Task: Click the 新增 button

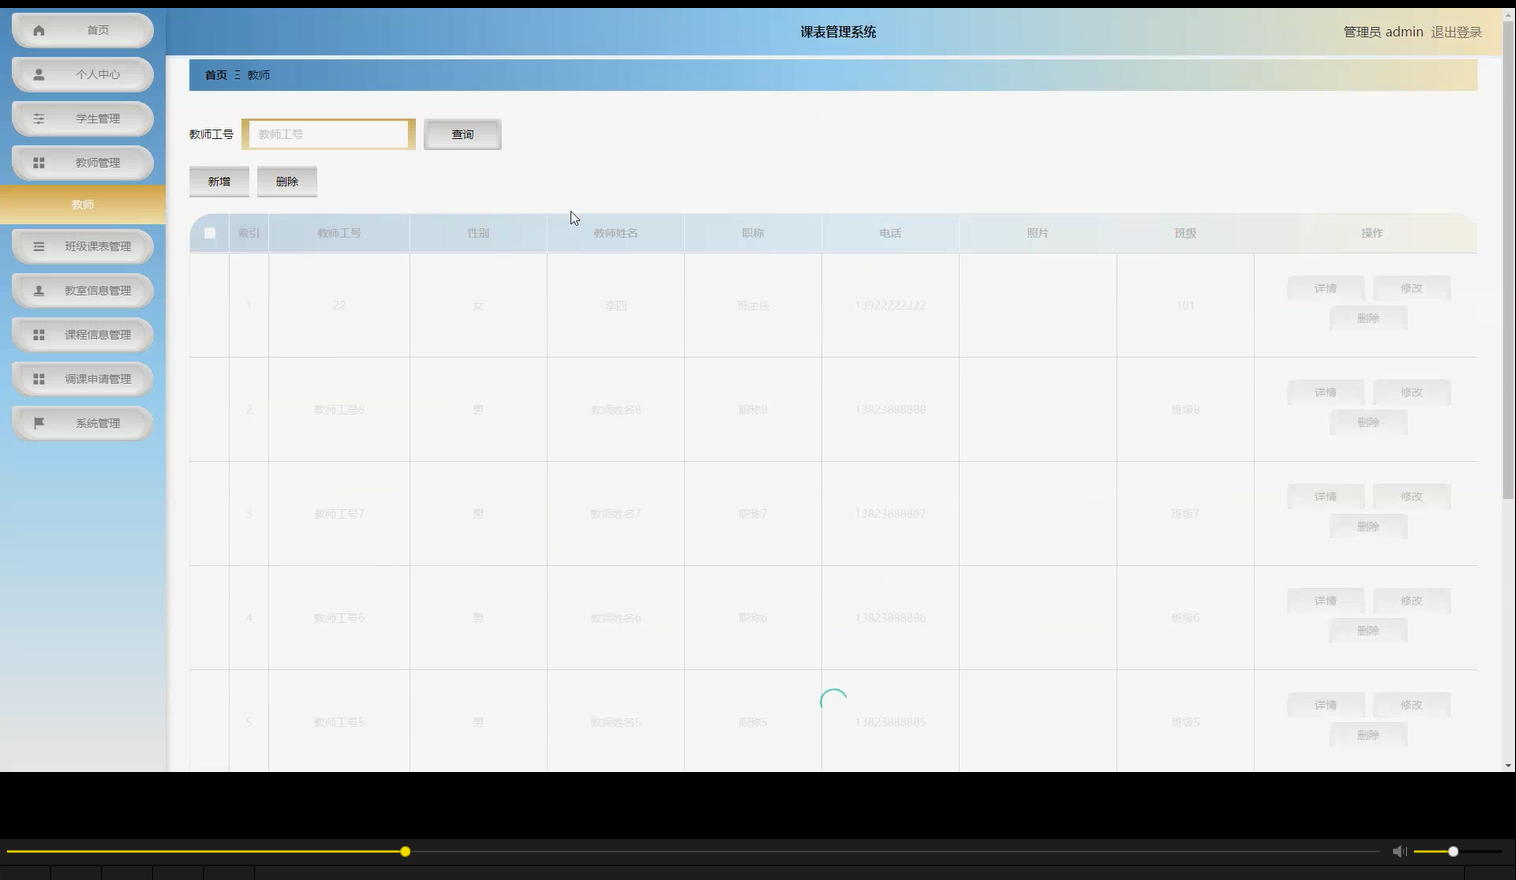Action: coord(219,181)
